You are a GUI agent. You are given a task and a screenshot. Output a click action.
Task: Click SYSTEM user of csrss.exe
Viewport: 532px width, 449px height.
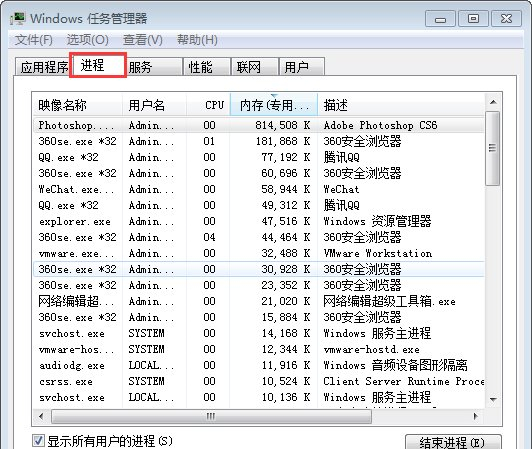tap(146, 381)
